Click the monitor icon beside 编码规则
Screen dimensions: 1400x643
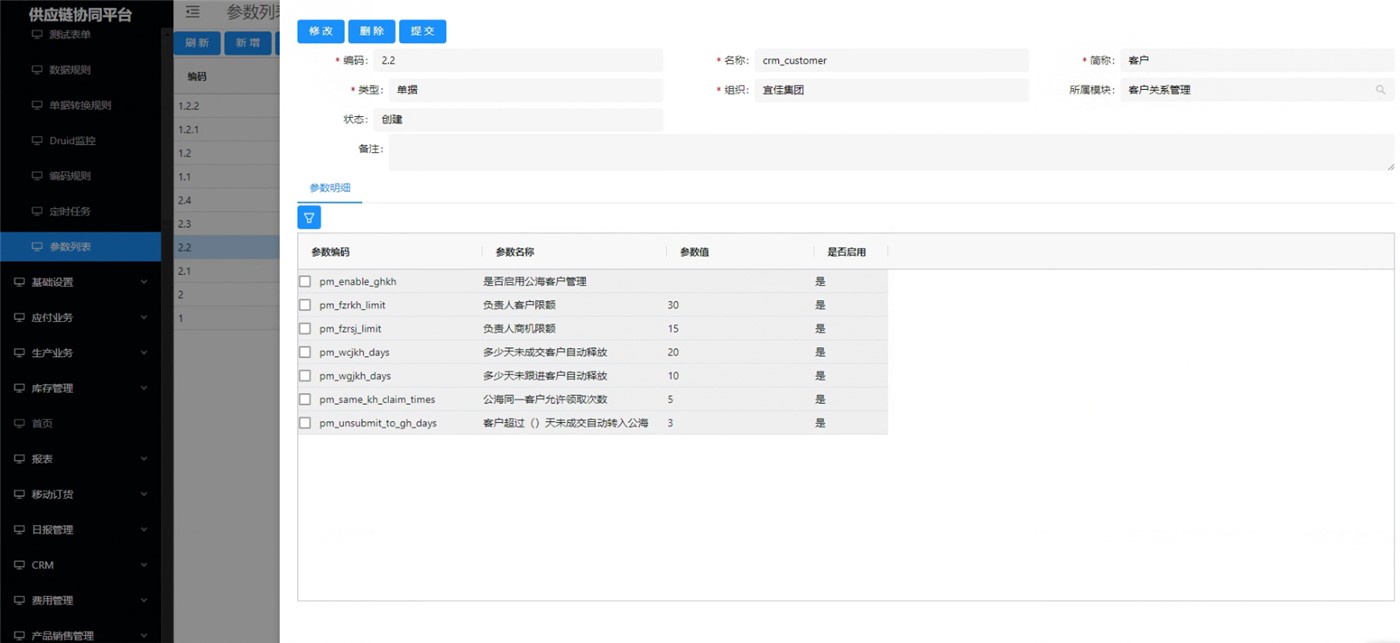(37, 176)
